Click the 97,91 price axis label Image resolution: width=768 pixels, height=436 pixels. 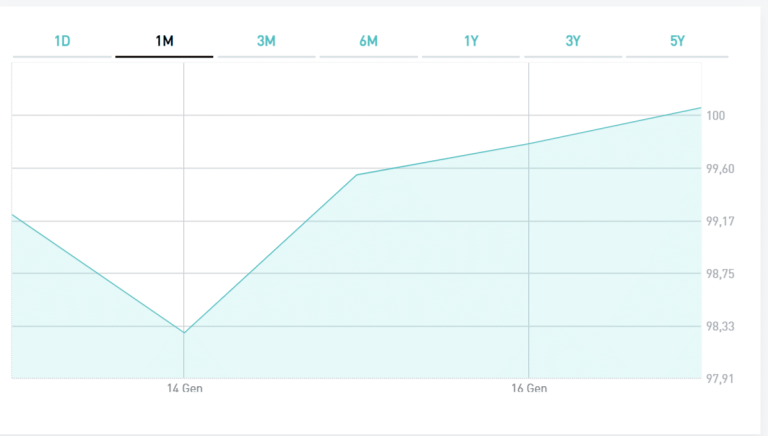(720, 378)
